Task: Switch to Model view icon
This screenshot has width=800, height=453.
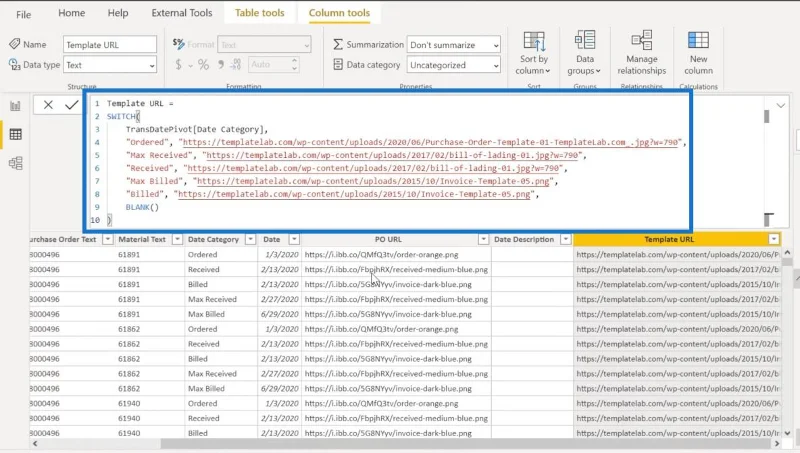Action: click(x=16, y=163)
